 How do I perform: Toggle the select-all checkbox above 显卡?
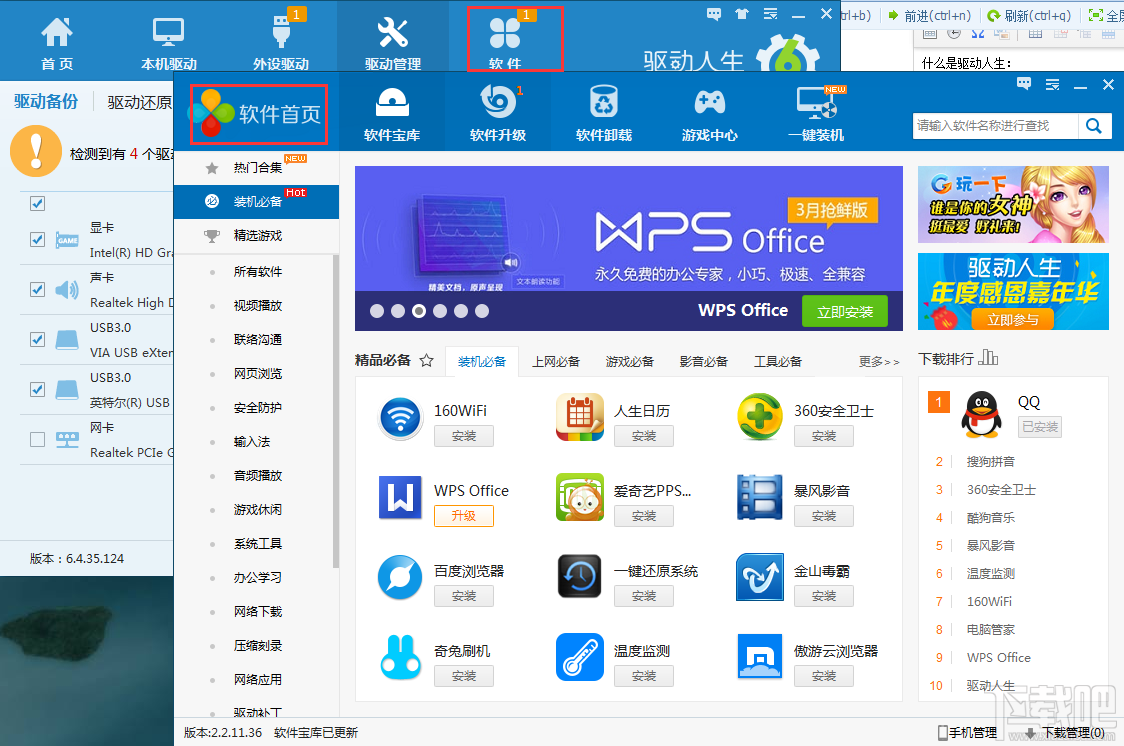(37, 204)
